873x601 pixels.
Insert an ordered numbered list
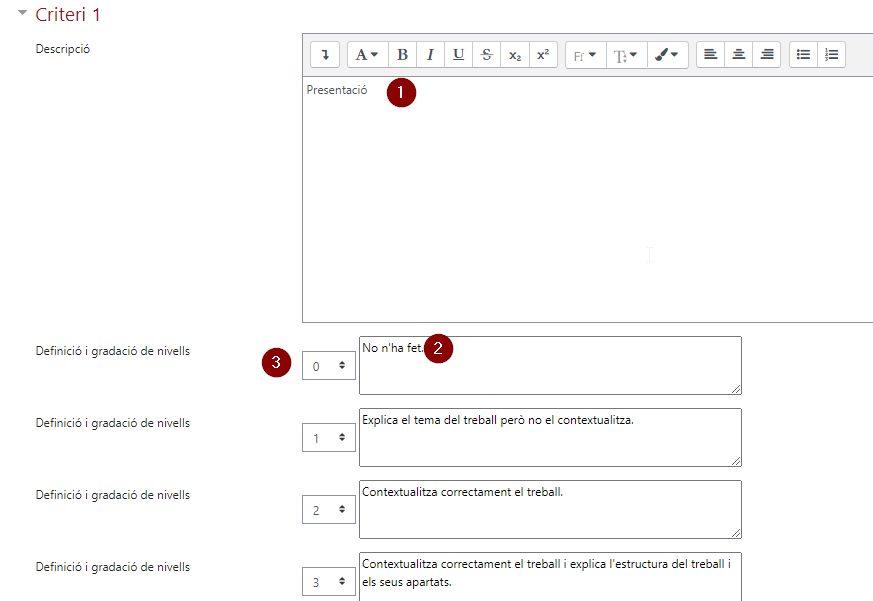pos(832,55)
